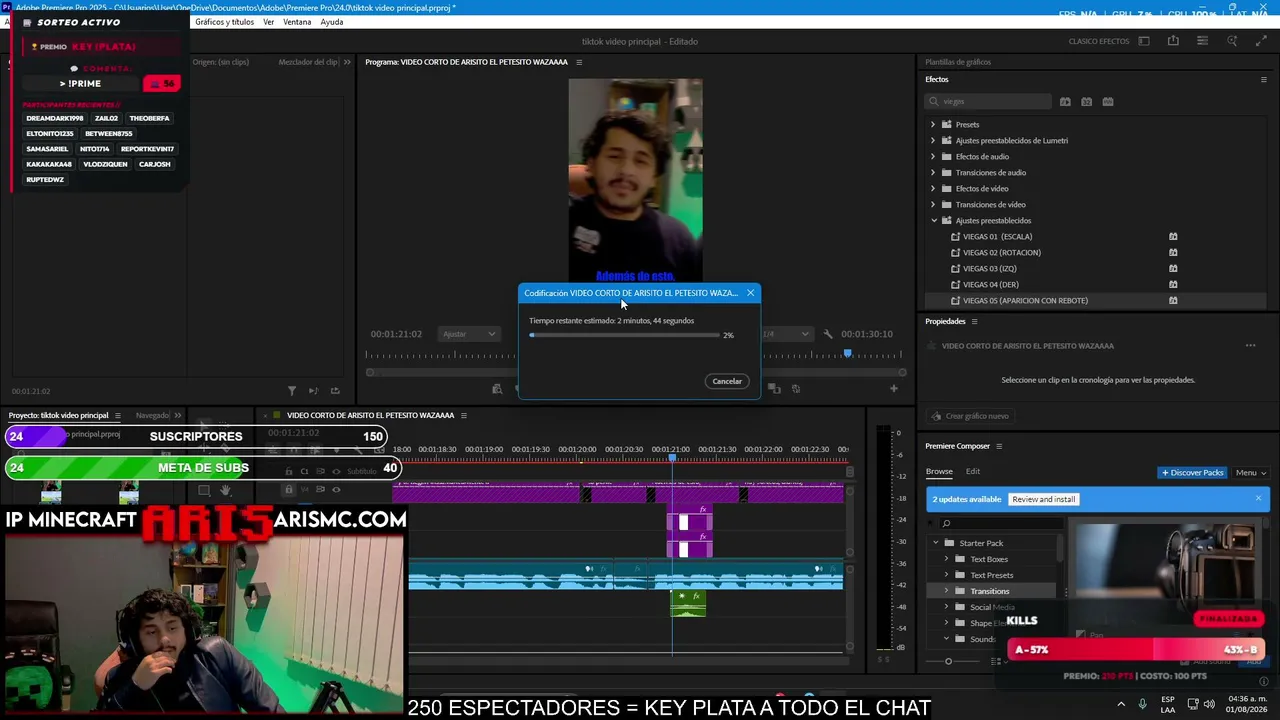Screen dimensions: 1280x720
Task: Select the VIEGAS 04 (DER) preset
Action: 990,285
